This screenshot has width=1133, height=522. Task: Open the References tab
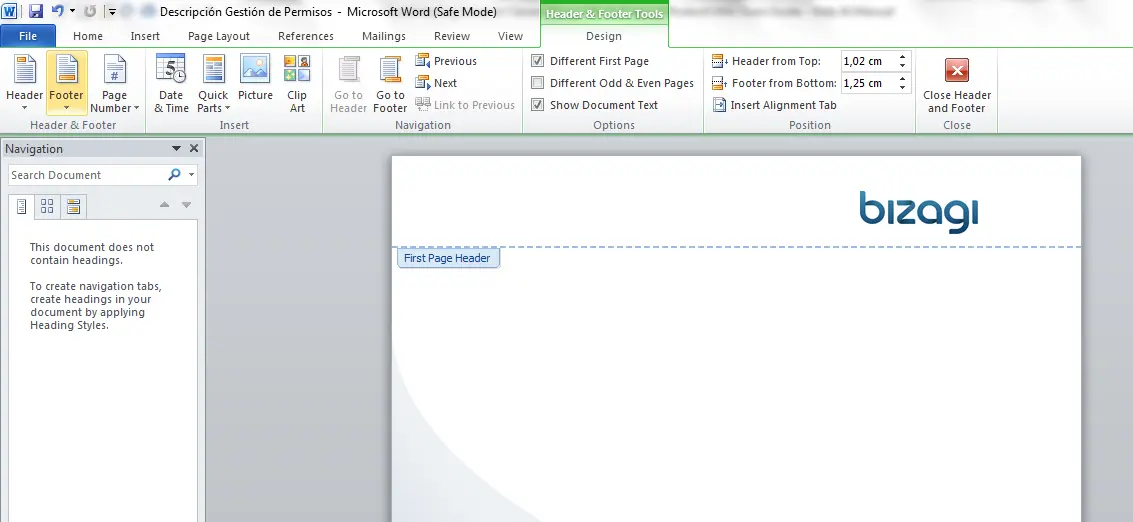tap(306, 35)
